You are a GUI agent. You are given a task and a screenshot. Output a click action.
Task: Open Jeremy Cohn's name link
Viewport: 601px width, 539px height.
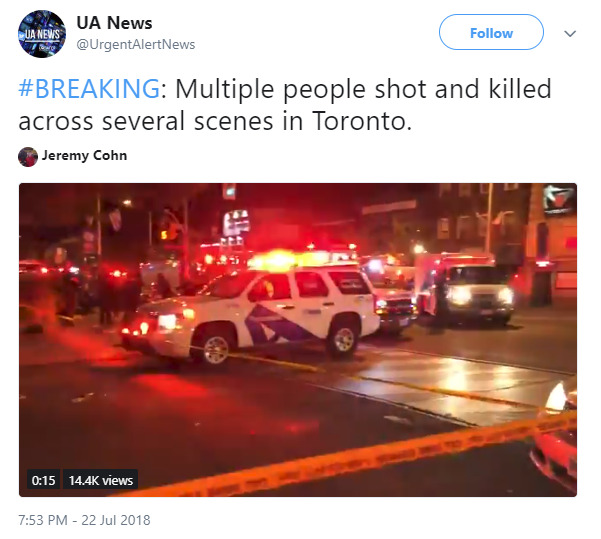pyautogui.click(x=84, y=155)
